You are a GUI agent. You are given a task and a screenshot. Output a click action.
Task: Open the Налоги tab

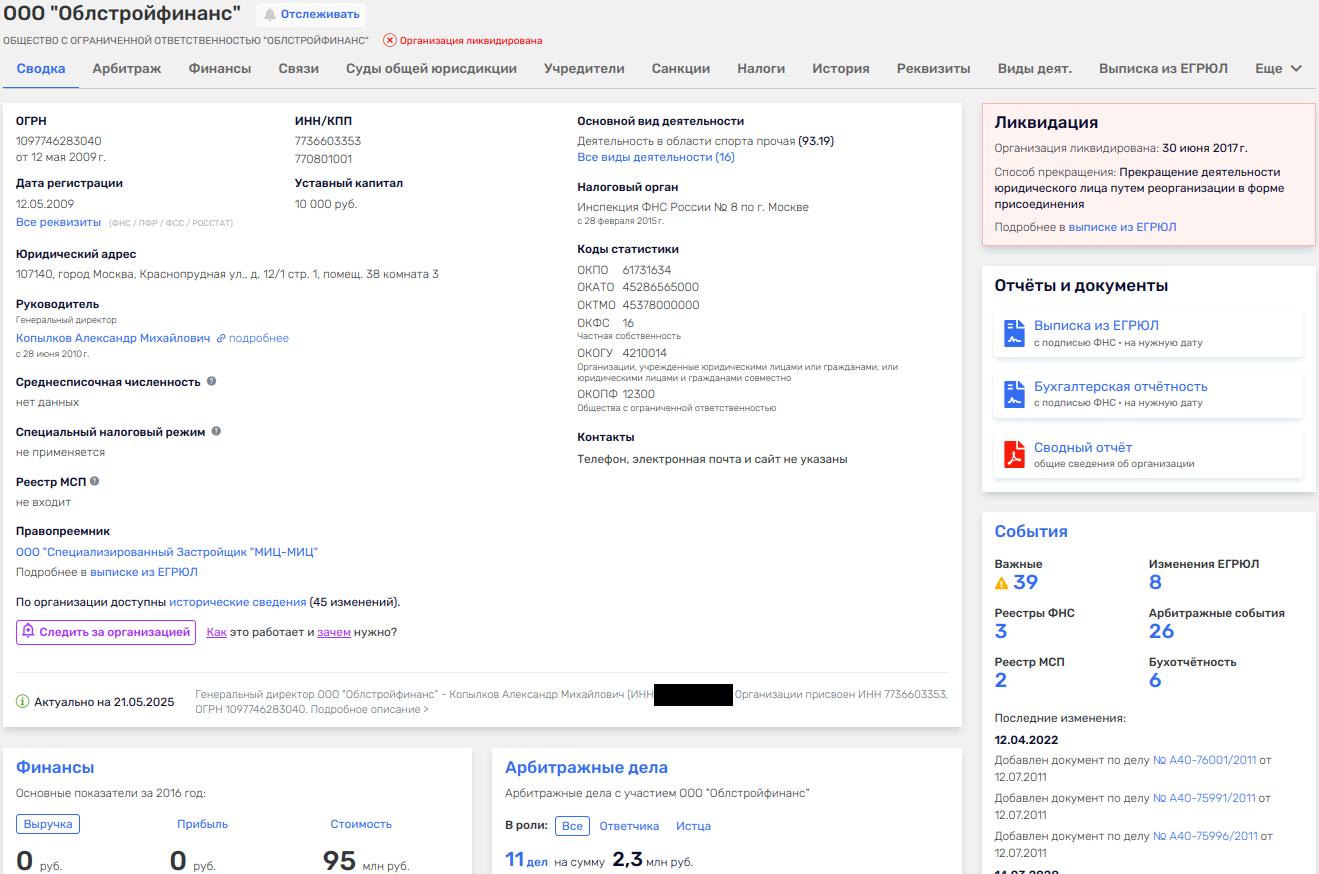(761, 69)
